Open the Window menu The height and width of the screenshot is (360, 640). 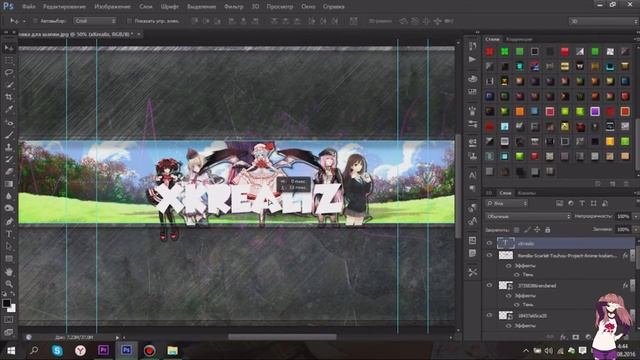[308, 7]
